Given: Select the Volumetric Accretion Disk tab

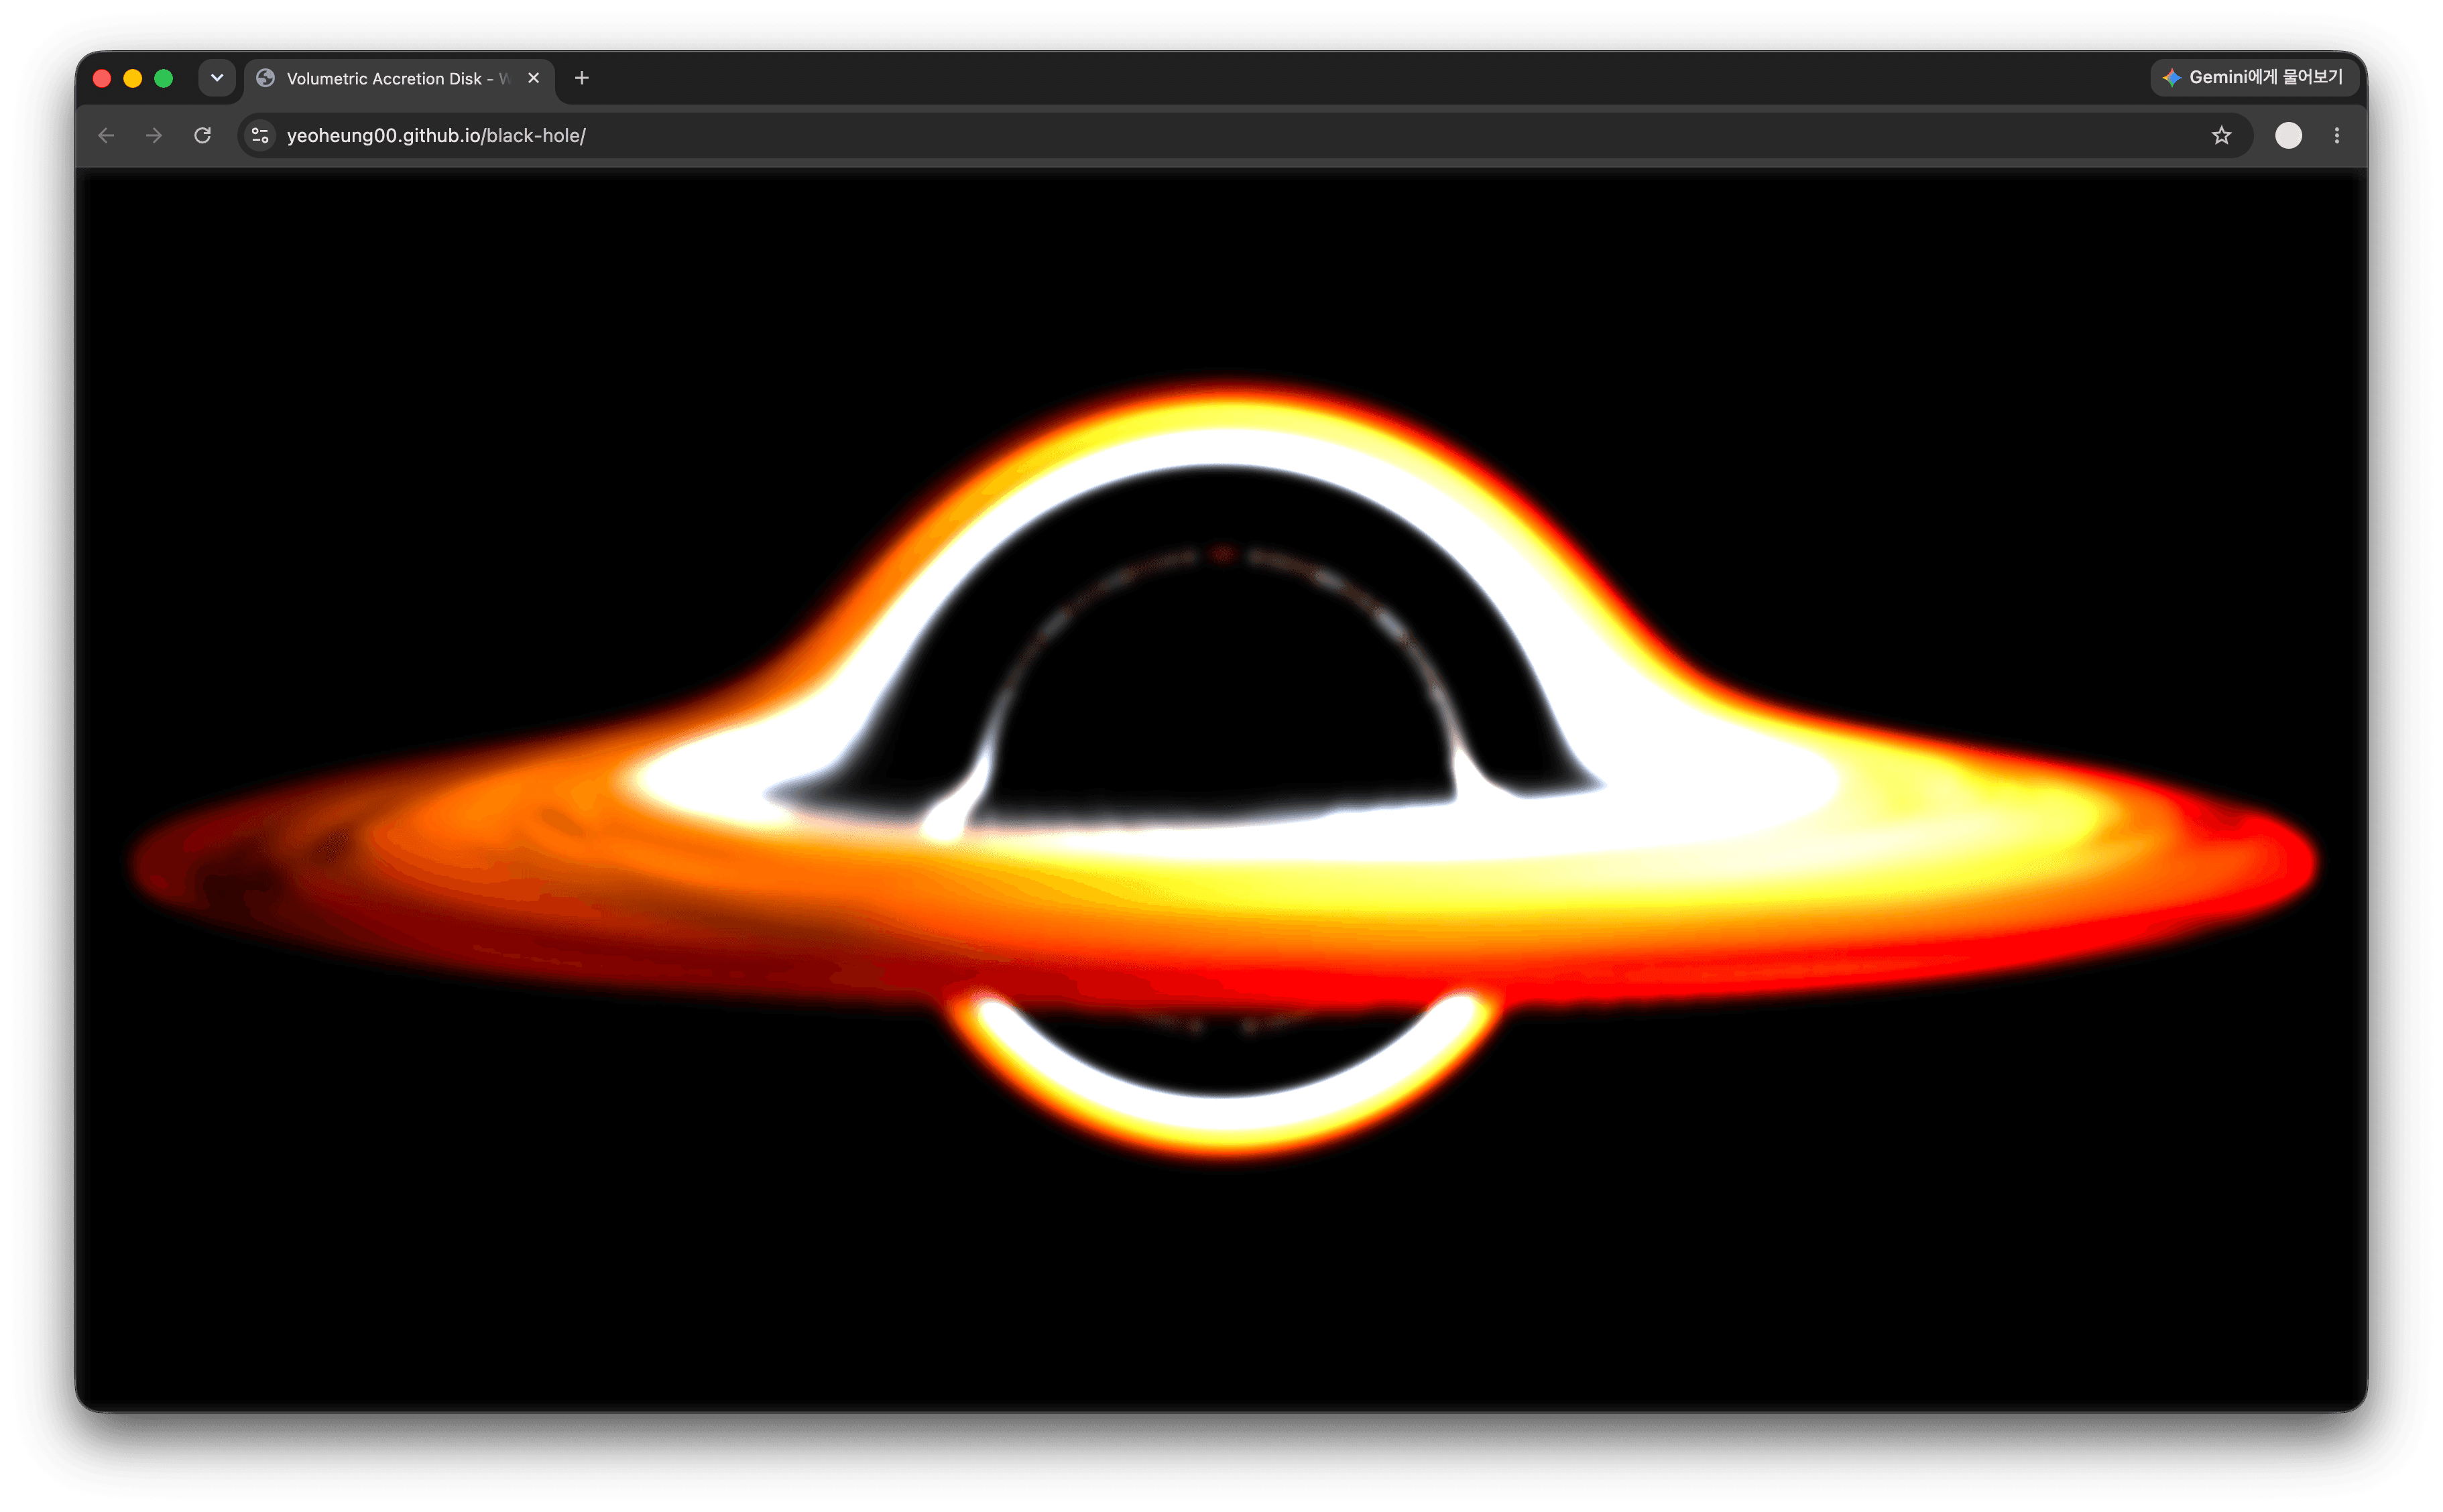Looking at the screenshot, I should tap(399, 78).
